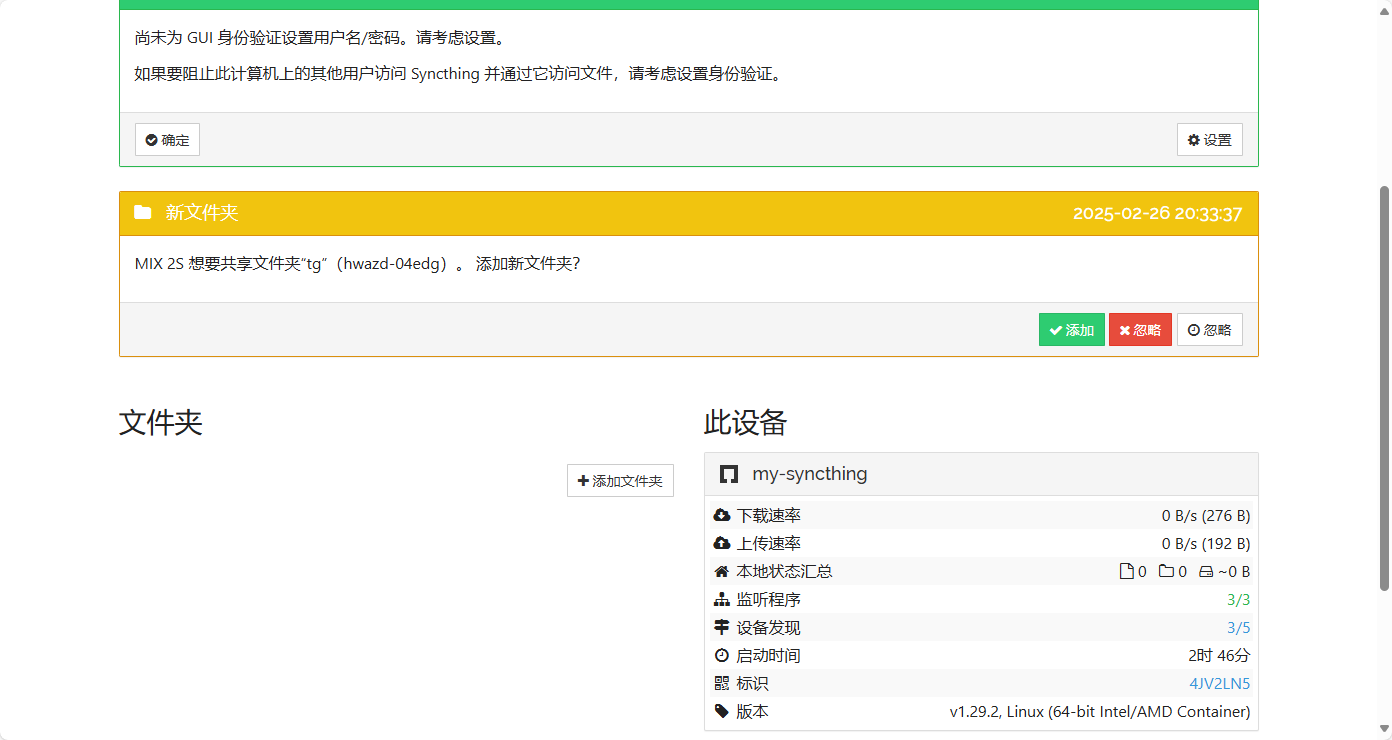Viewport: 1392px width, 740px height.
Task: Click the download rate value 0 B/s (276 B)
Action: [1206, 516]
